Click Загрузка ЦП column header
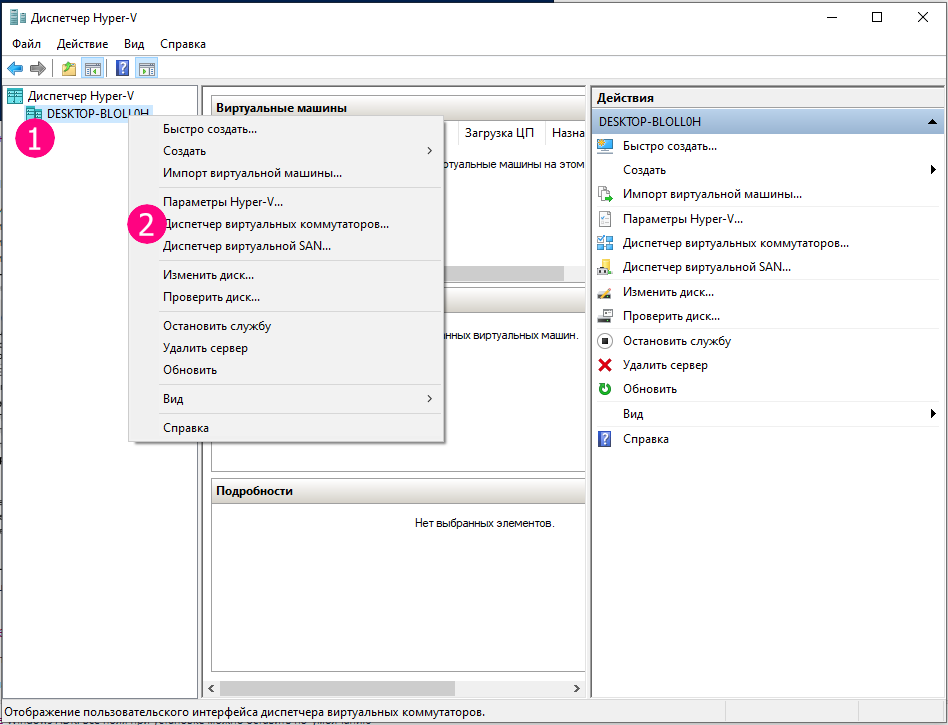The width and height of the screenshot is (948, 725). click(499, 133)
